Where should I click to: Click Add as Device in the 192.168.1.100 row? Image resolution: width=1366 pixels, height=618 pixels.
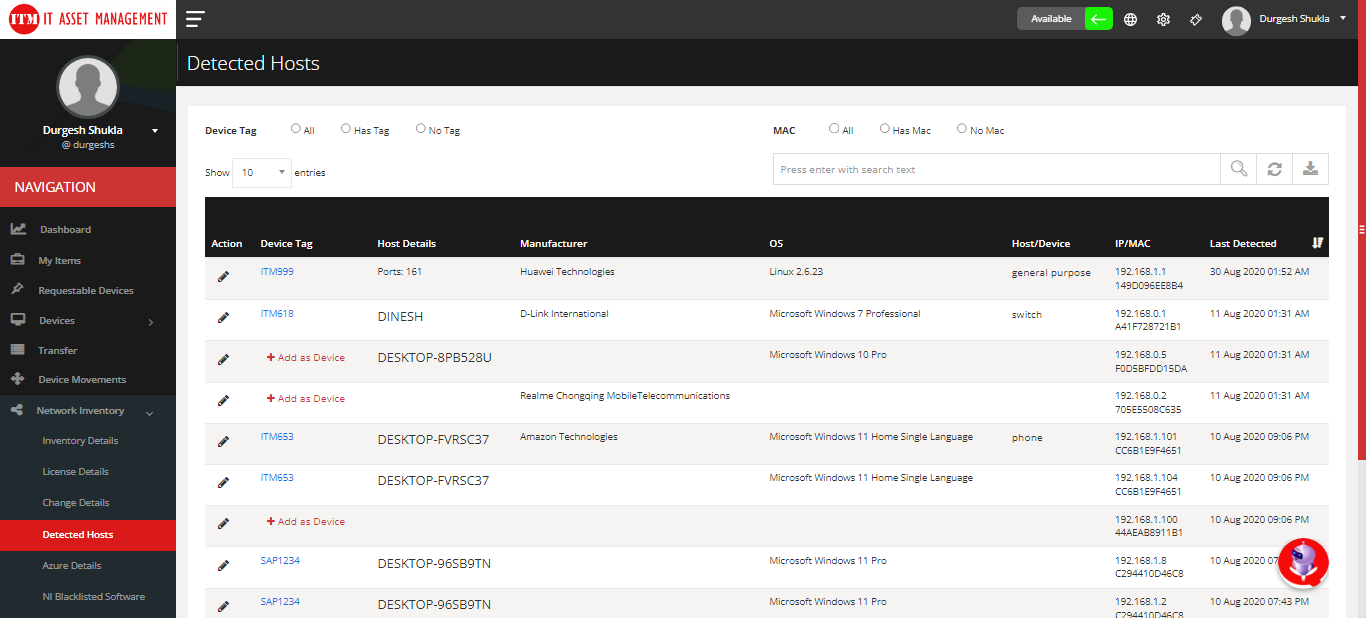(x=306, y=521)
